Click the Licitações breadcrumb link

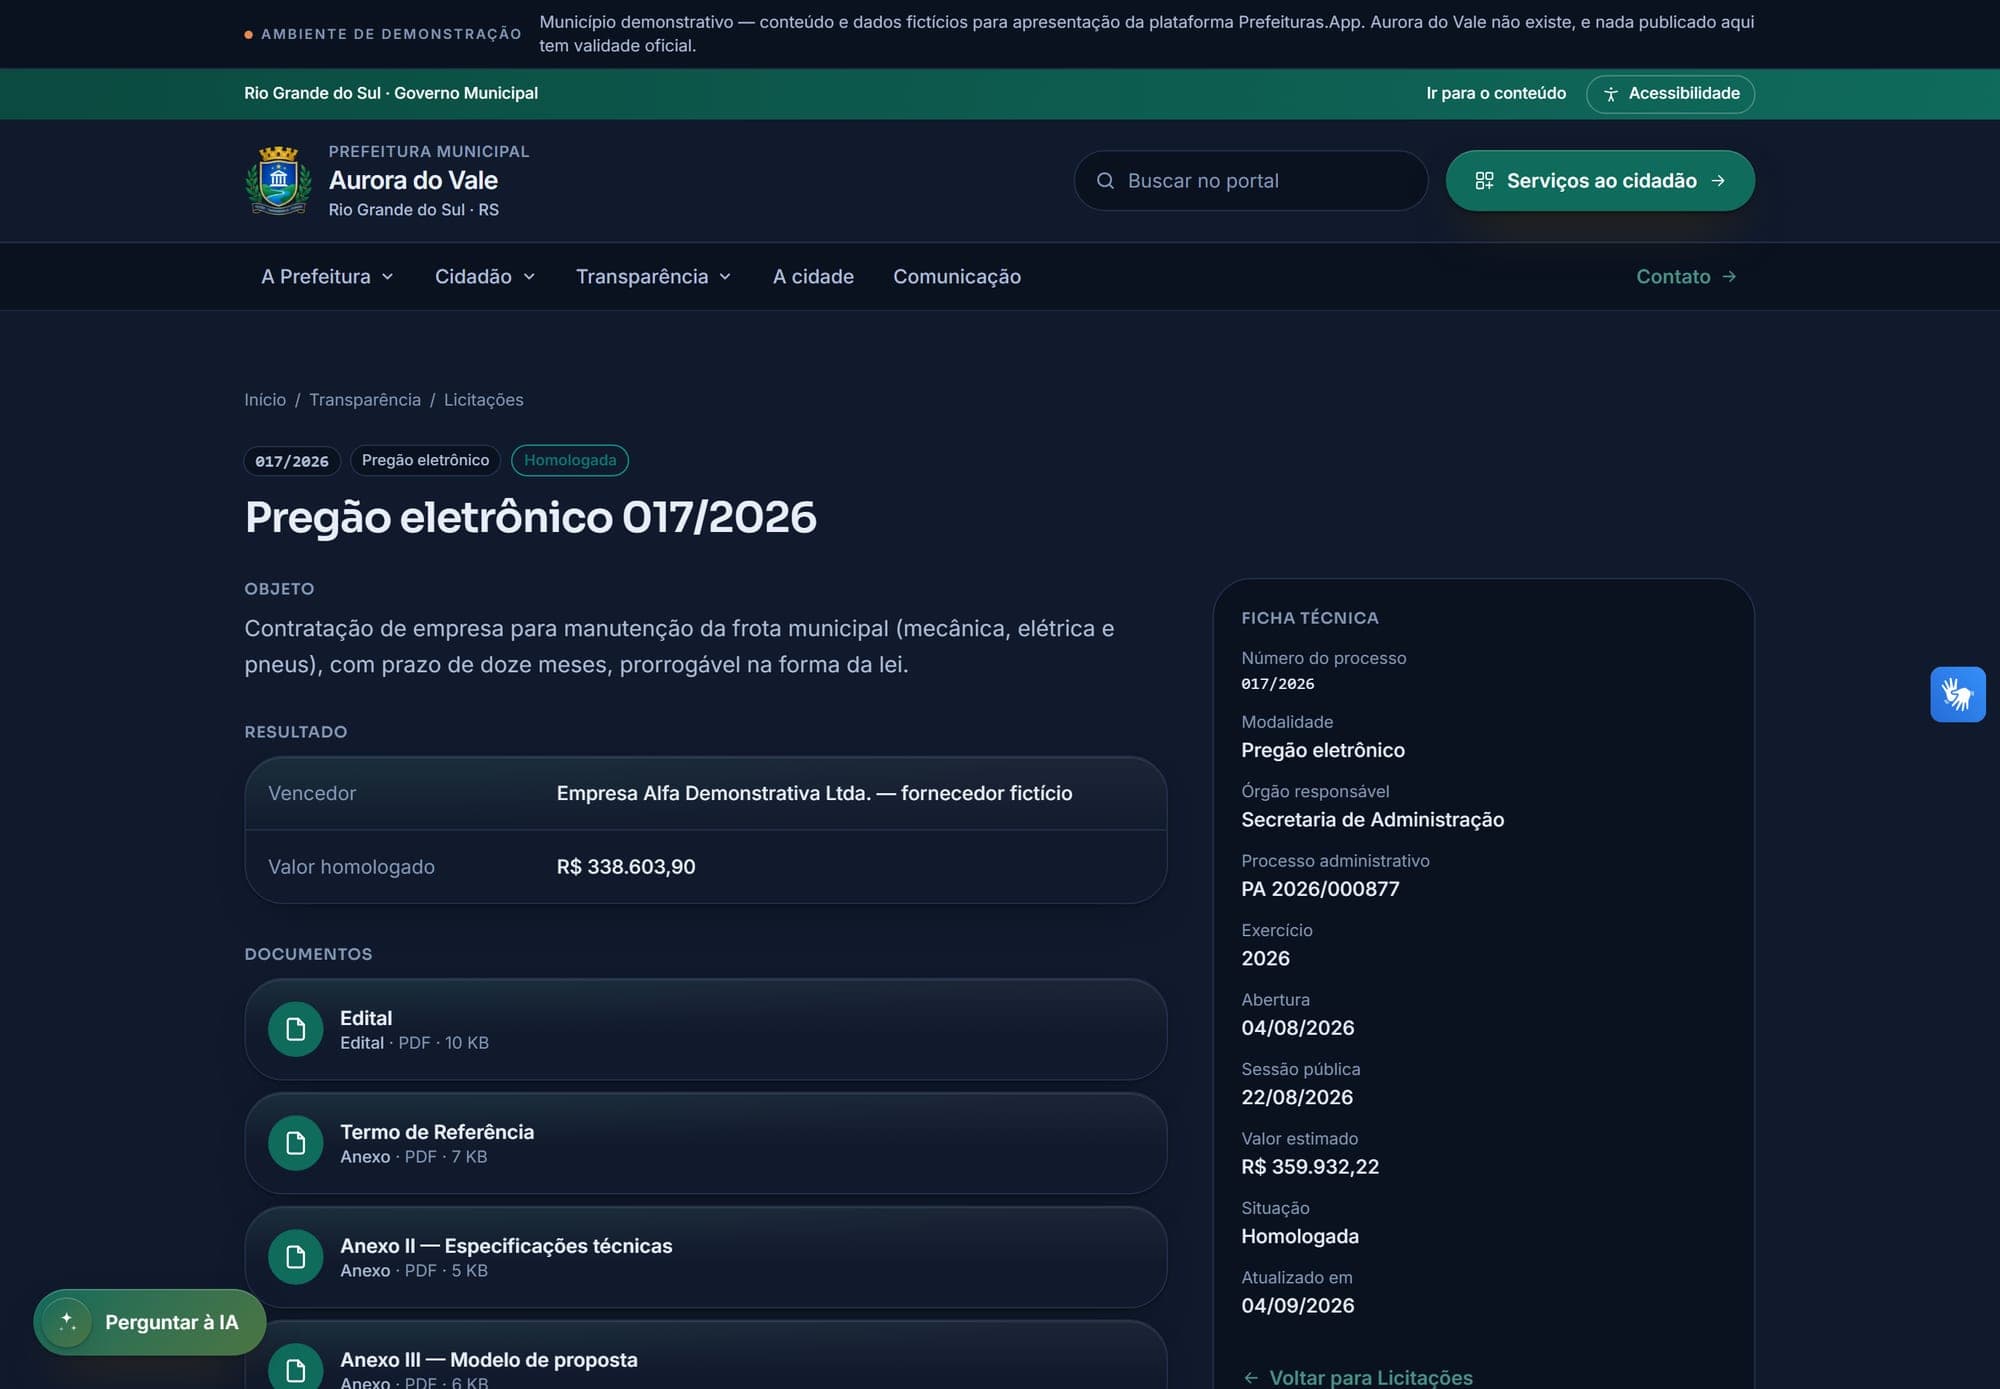coord(484,400)
